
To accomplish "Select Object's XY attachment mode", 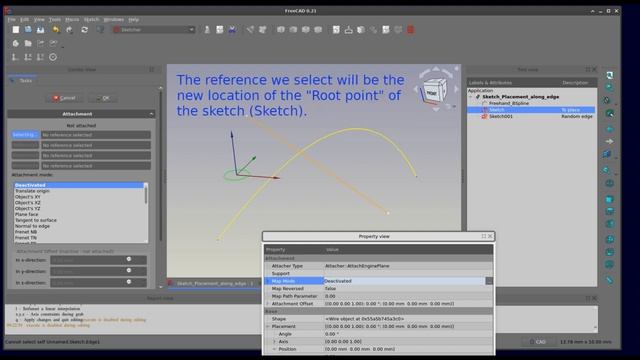I will coord(28,197).
